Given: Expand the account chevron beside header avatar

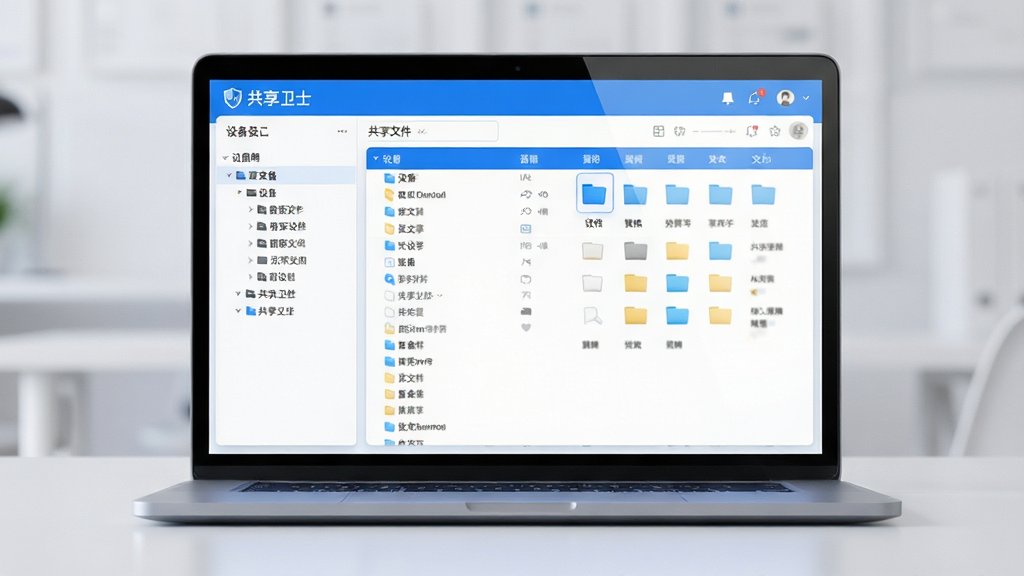Looking at the screenshot, I should (x=806, y=98).
